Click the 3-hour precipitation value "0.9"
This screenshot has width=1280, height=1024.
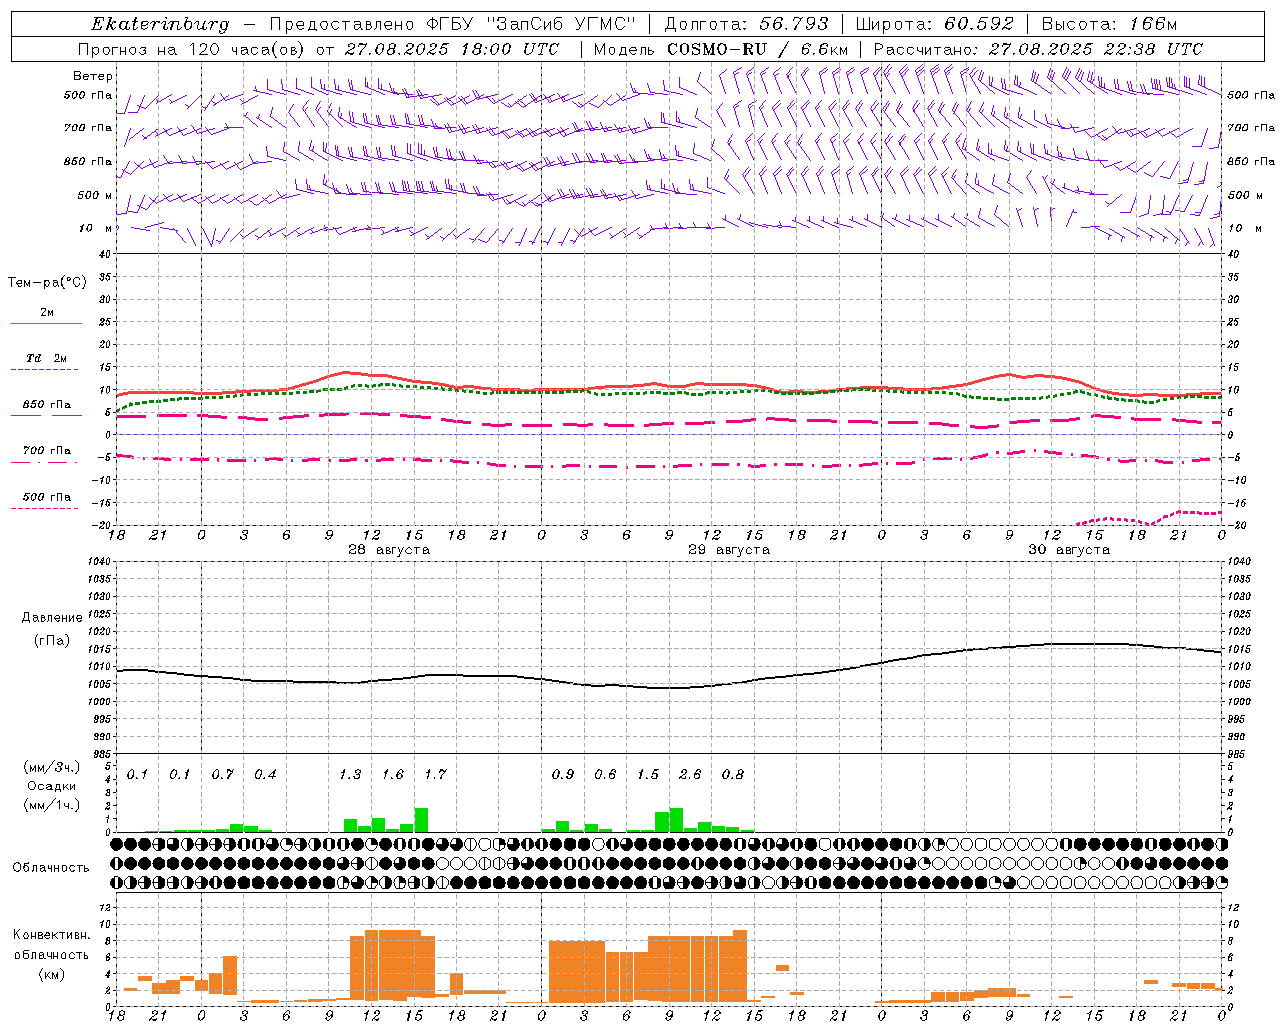click(x=563, y=774)
